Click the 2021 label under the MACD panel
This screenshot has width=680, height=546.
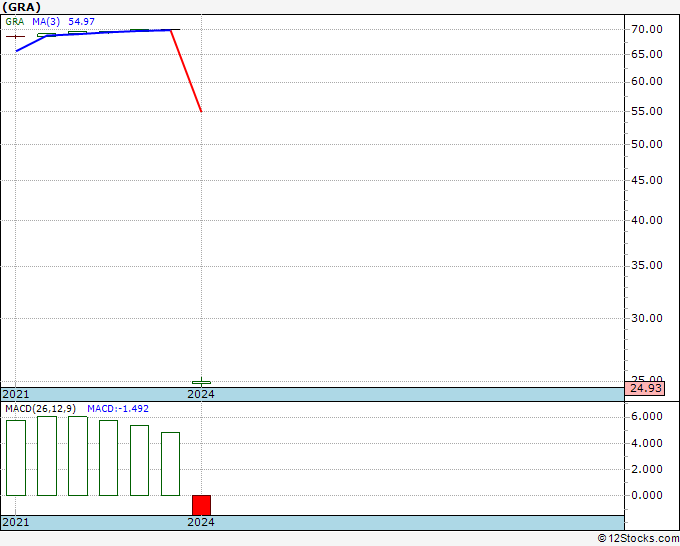coord(16,522)
